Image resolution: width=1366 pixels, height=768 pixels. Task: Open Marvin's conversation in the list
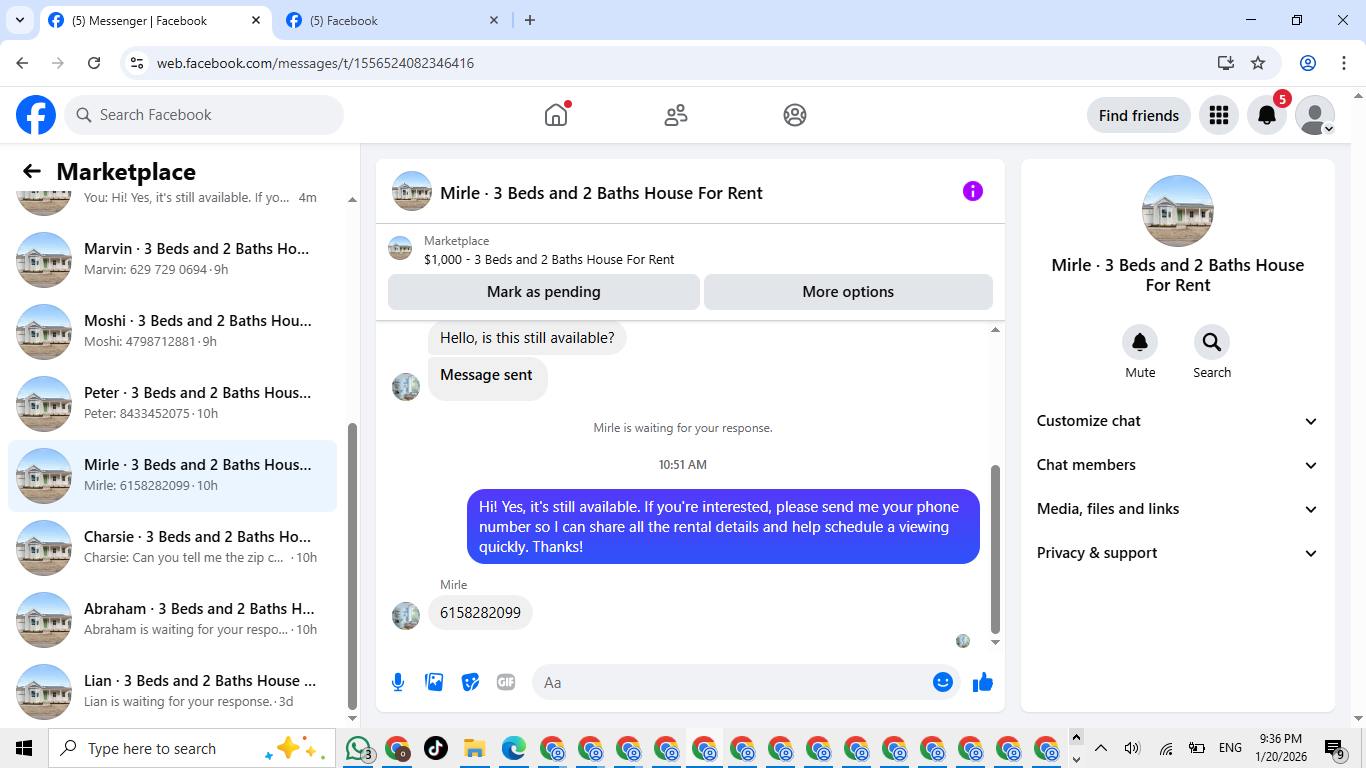[172, 260]
